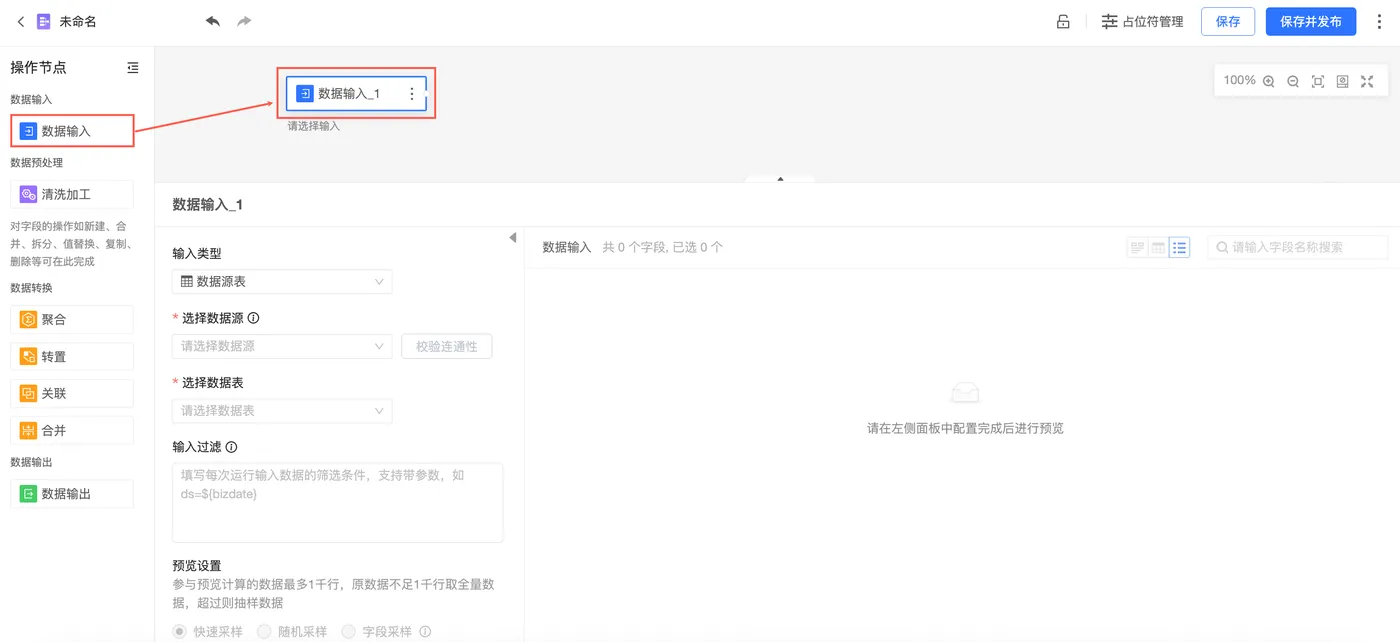Open 占位符管理 placeholder management
The image size is (1400, 642).
pos(1142,21)
